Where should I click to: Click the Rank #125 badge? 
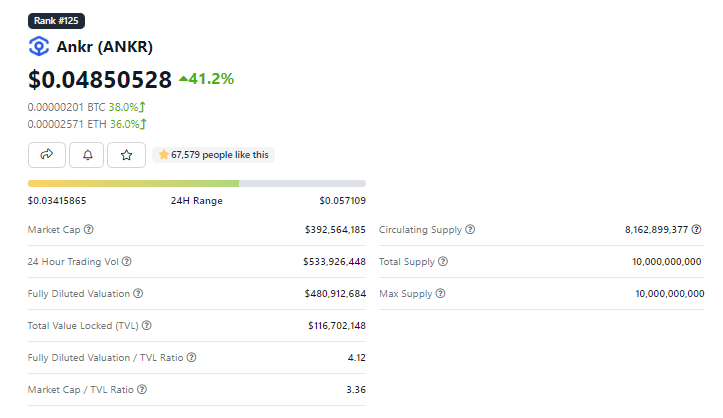(56, 21)
